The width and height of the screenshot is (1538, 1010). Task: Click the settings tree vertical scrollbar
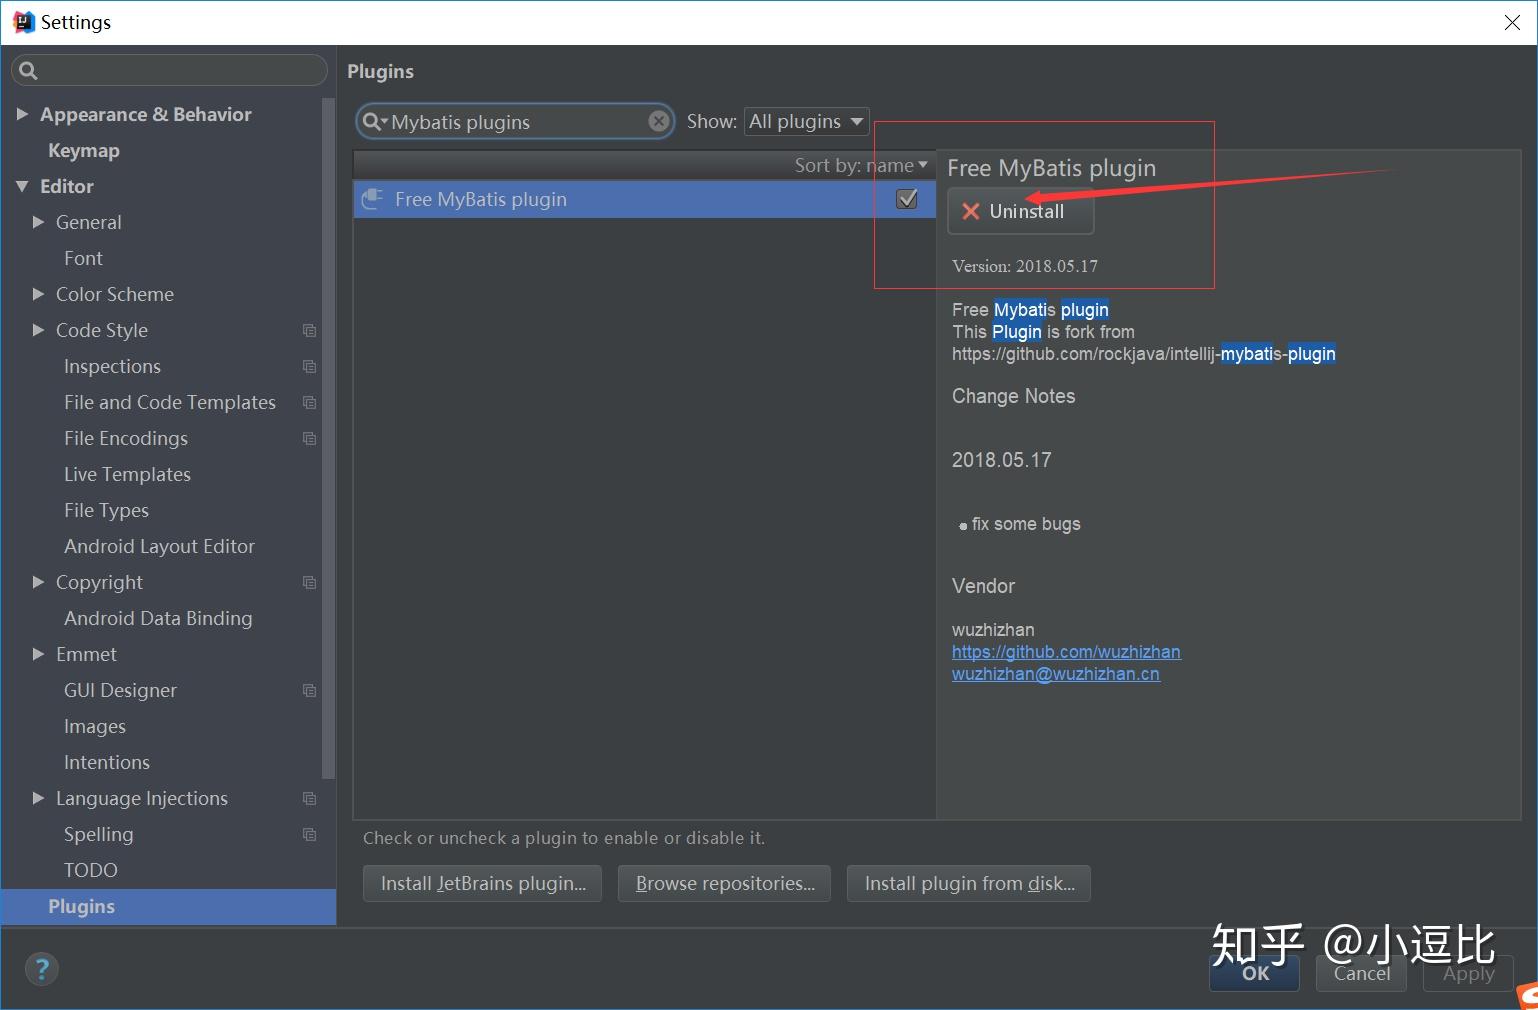328,438
